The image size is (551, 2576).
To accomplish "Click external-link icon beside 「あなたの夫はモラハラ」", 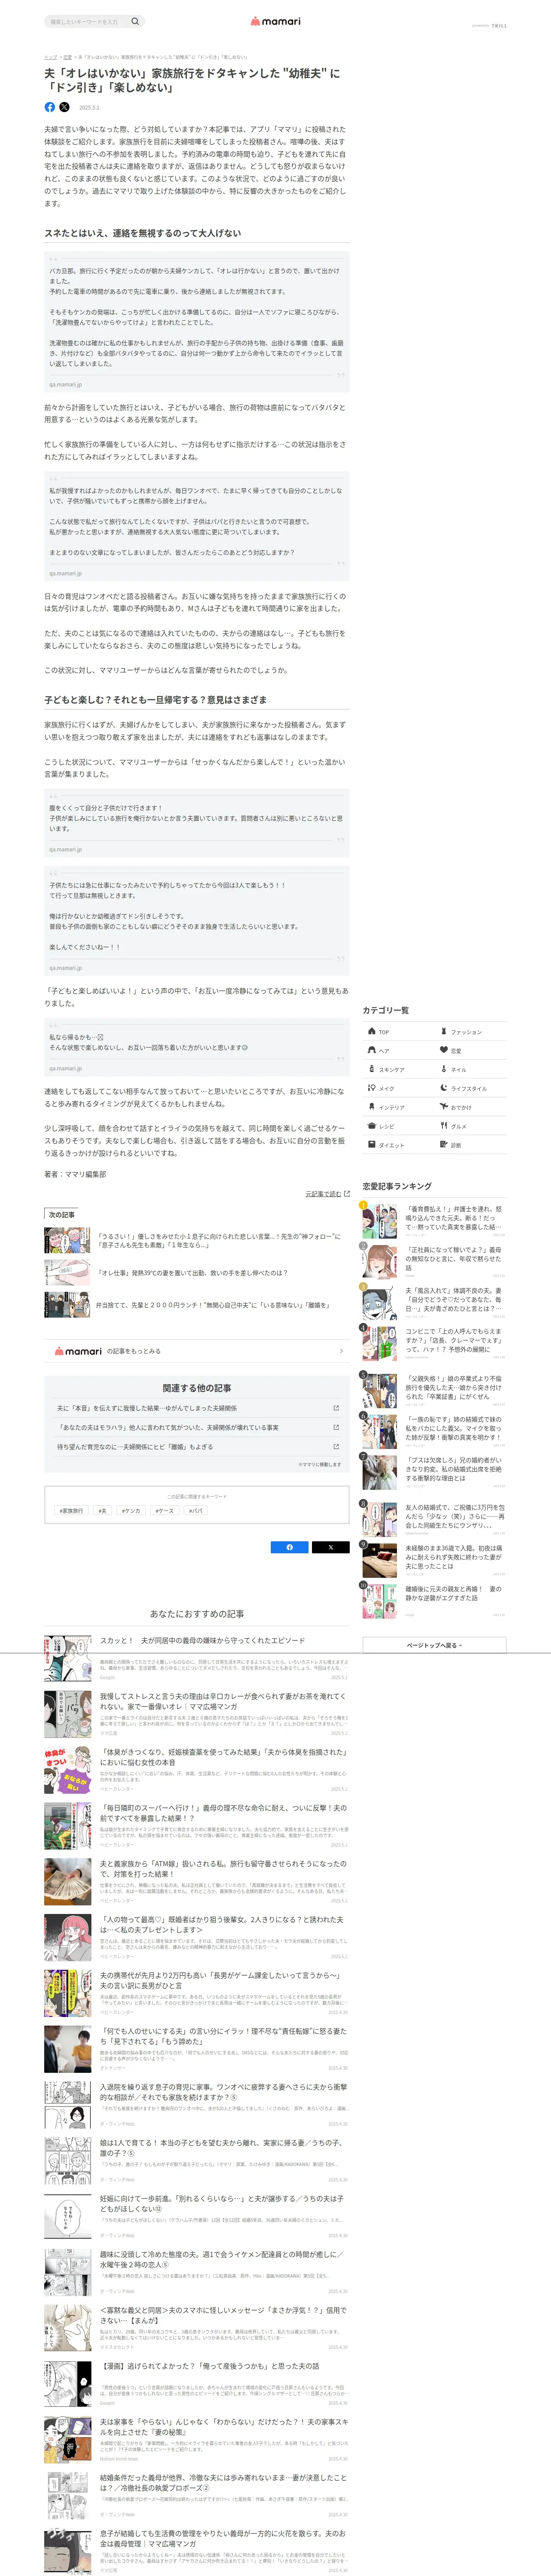I will tap(336, 1427).
